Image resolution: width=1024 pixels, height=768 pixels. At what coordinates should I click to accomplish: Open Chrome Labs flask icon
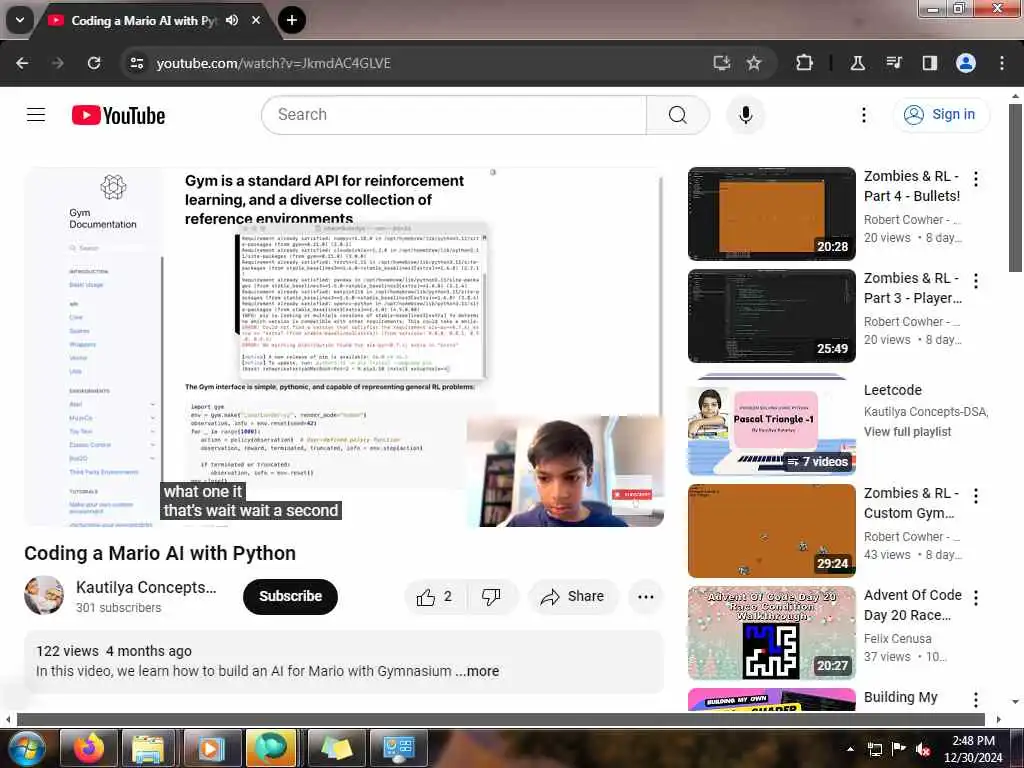[857, 63]
